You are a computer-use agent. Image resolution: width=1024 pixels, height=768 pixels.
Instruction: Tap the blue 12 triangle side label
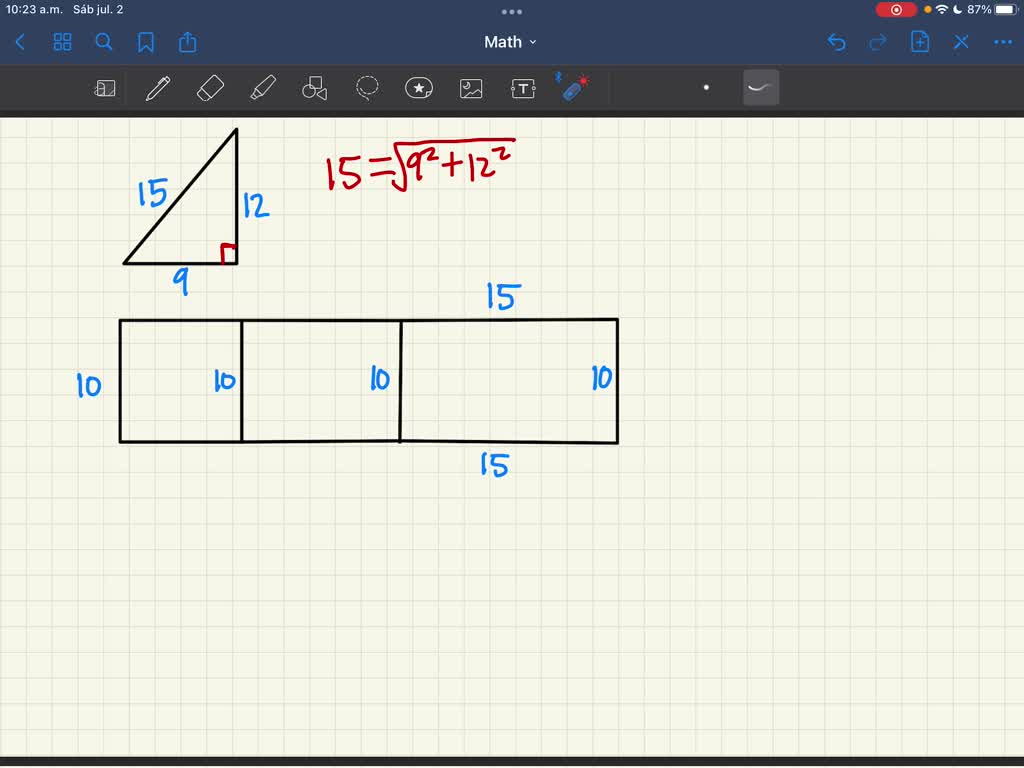[255, 205]
